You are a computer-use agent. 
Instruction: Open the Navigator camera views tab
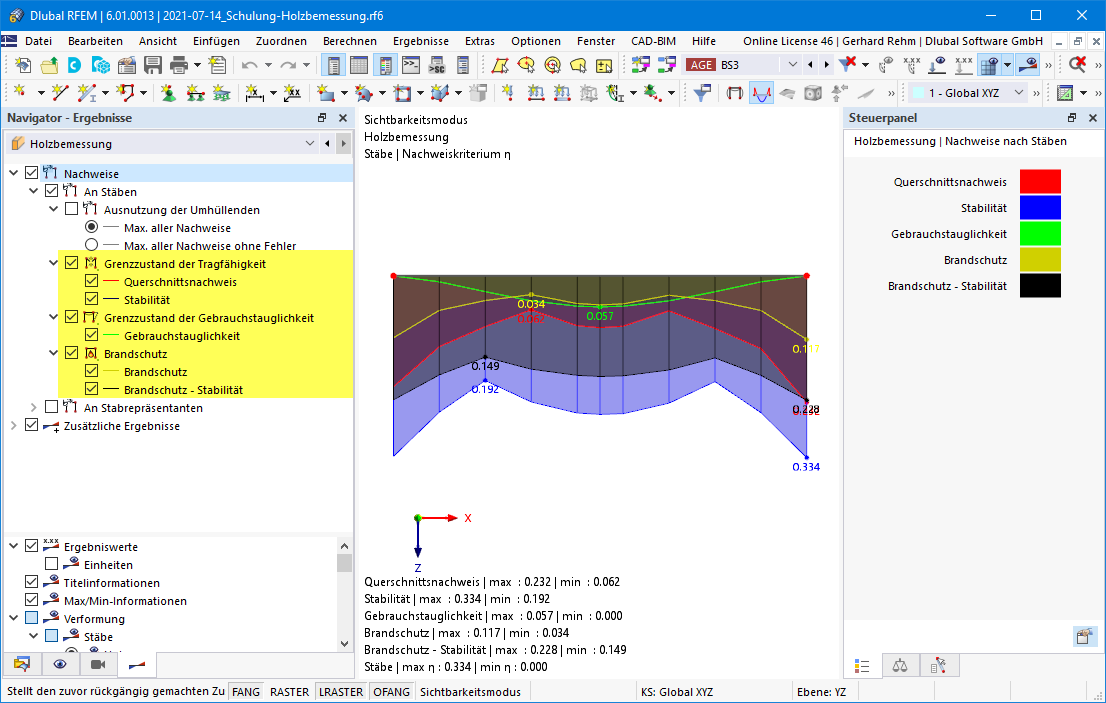98,664
